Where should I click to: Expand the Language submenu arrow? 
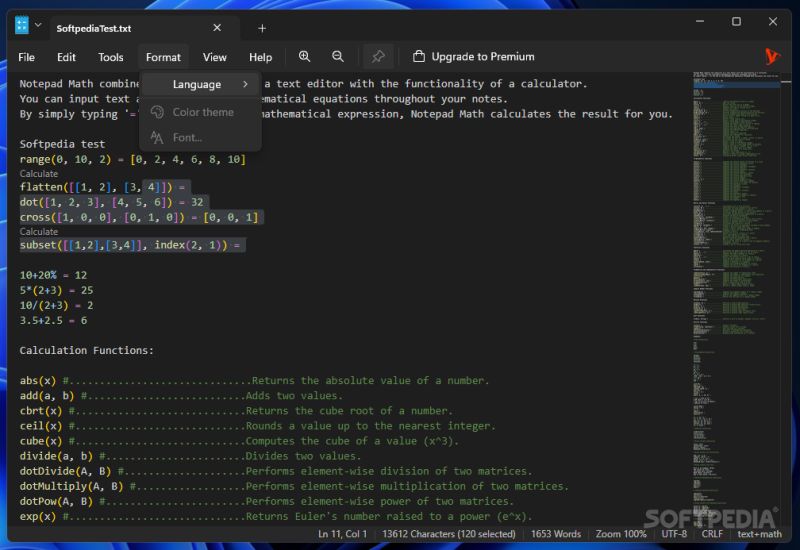pyautogui.click(x=245, y=84)
